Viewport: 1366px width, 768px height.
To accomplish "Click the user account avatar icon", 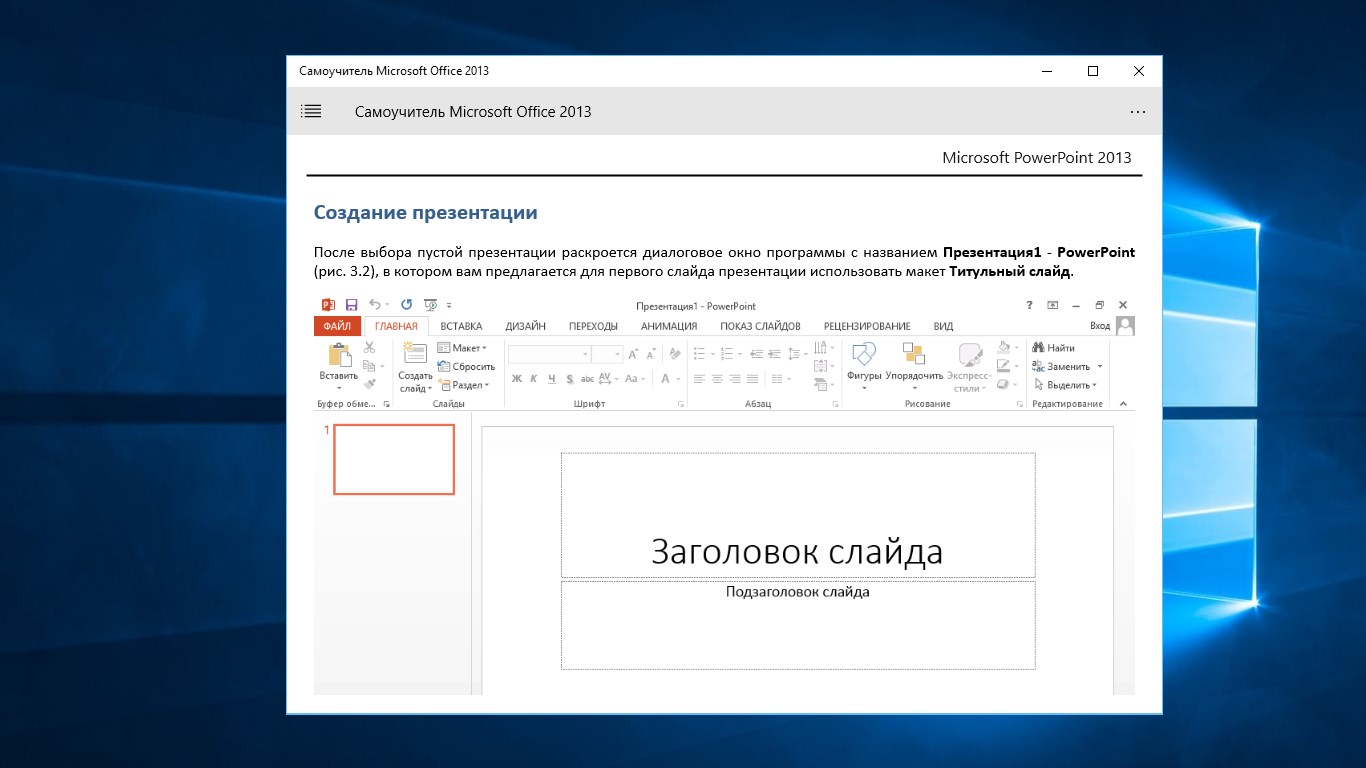I will 1125,326.
